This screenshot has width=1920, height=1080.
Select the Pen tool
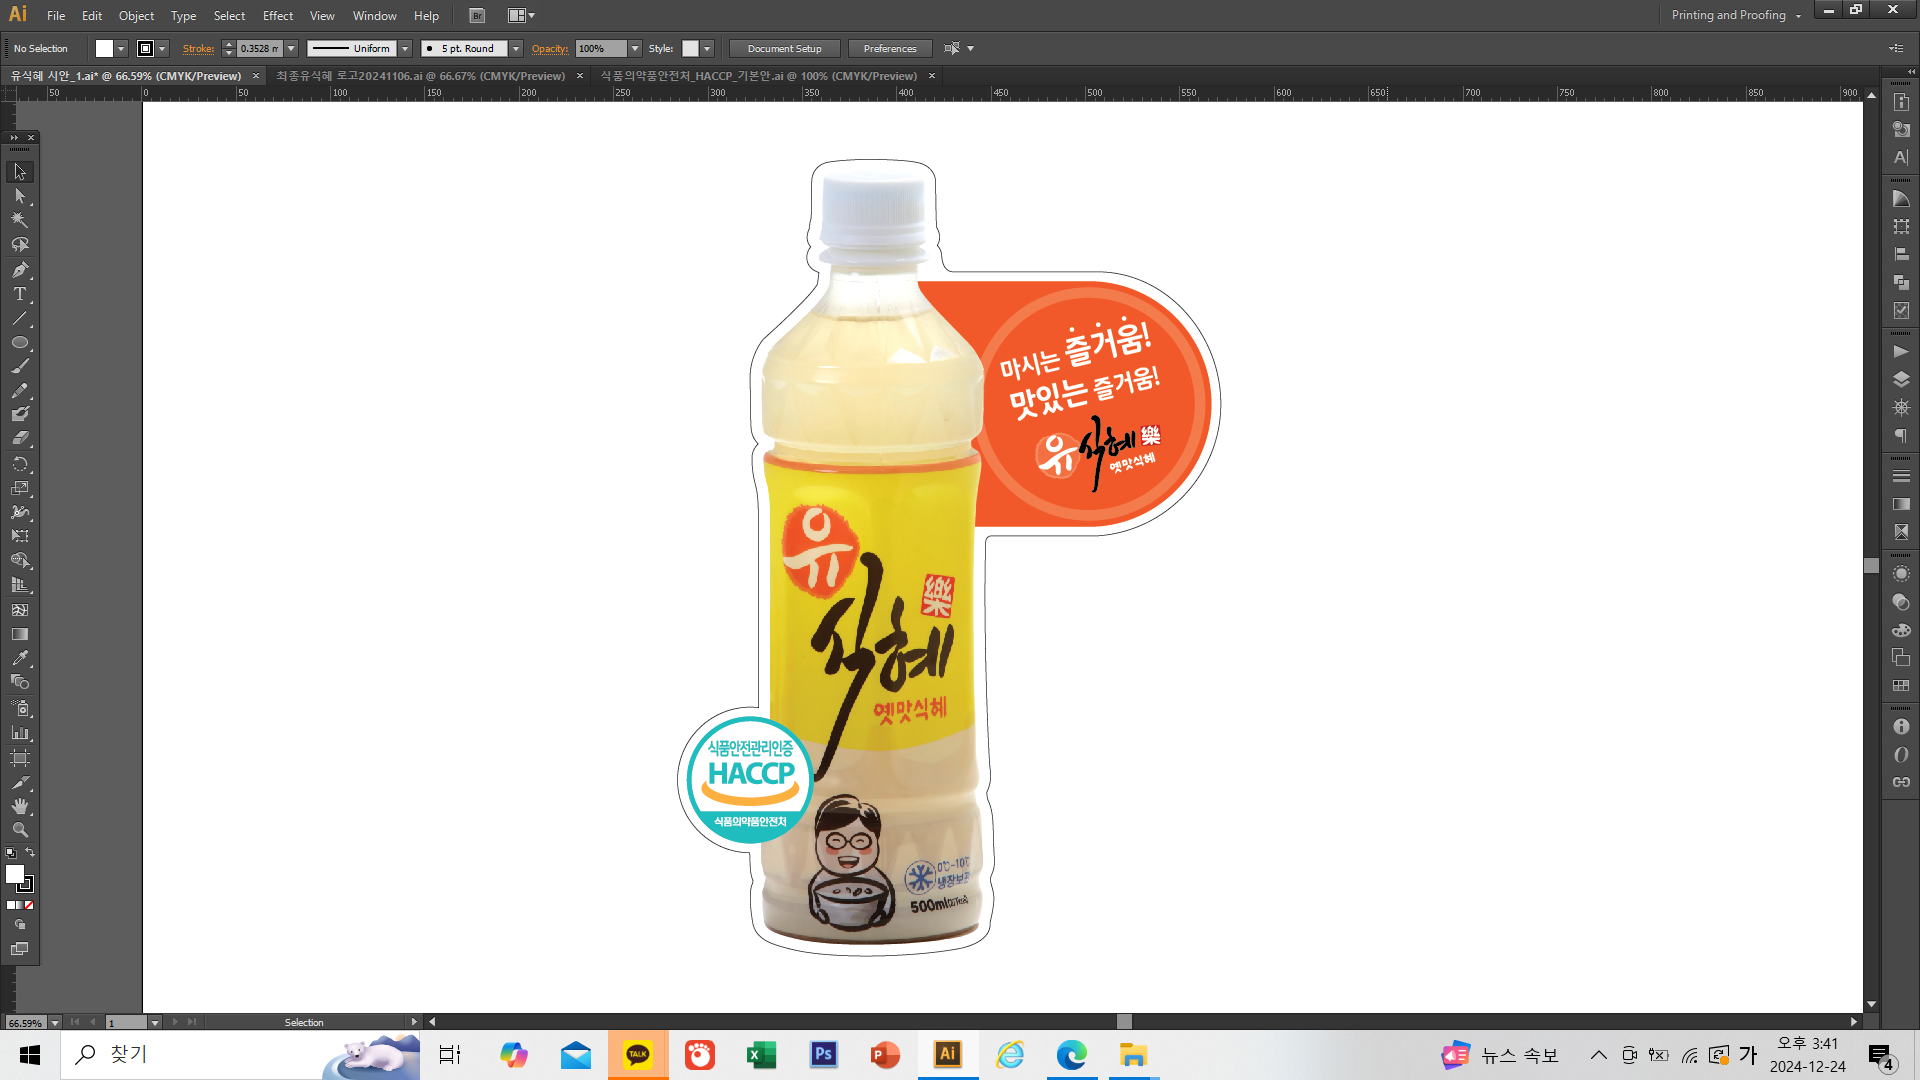20,270
